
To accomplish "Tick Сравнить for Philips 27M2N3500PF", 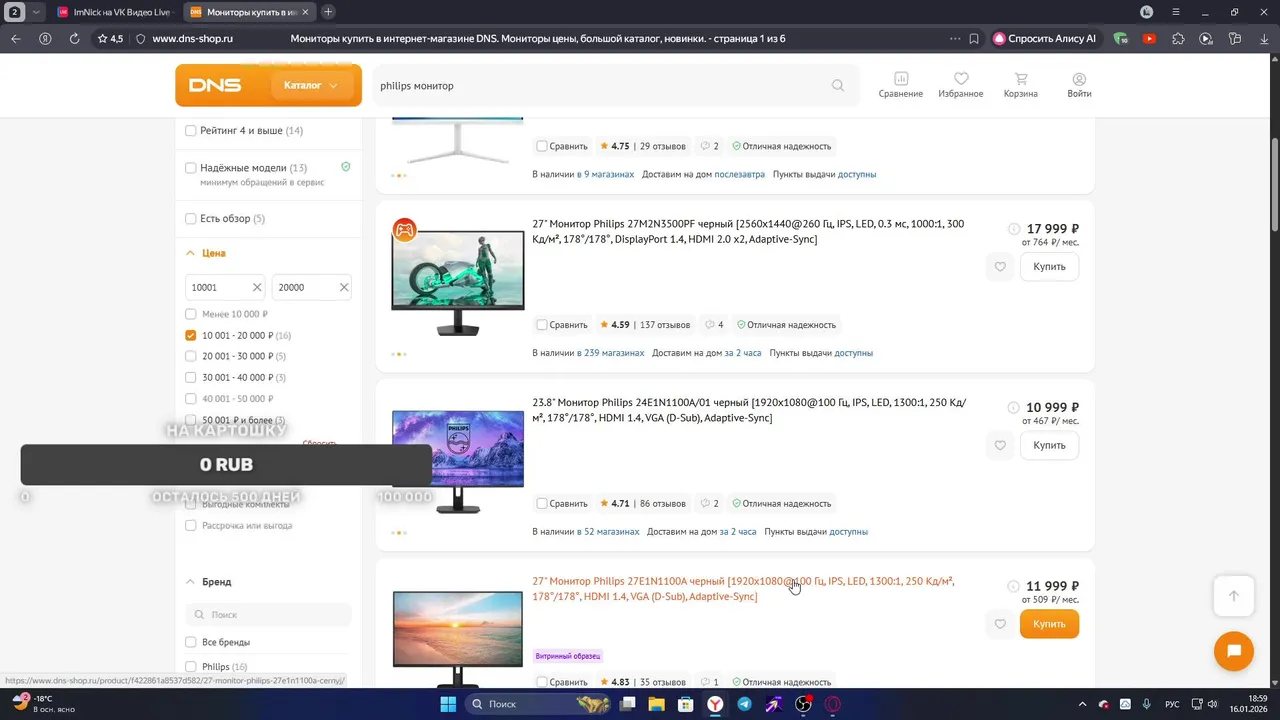I will (x=541, y=325).
